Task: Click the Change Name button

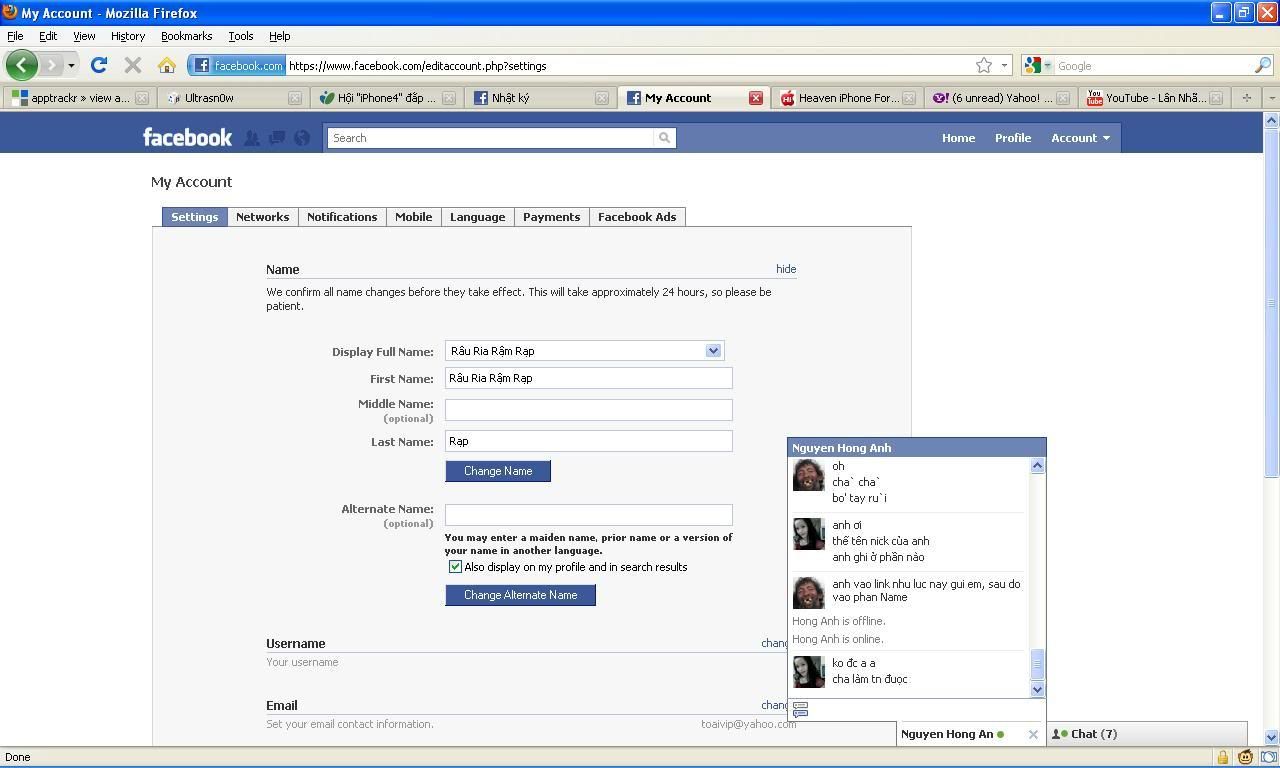Action: [x=498, y=471]
